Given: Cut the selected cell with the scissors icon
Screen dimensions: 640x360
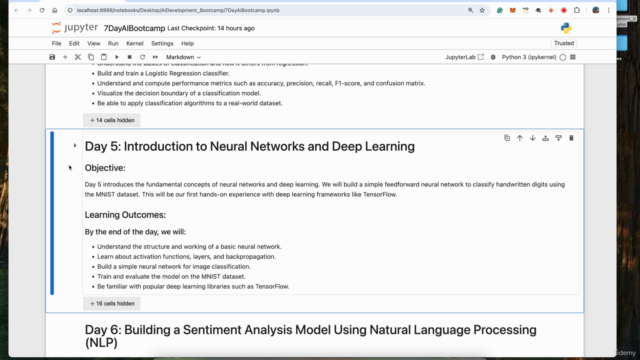Looking at the screenshot, I should click(78, 57).
